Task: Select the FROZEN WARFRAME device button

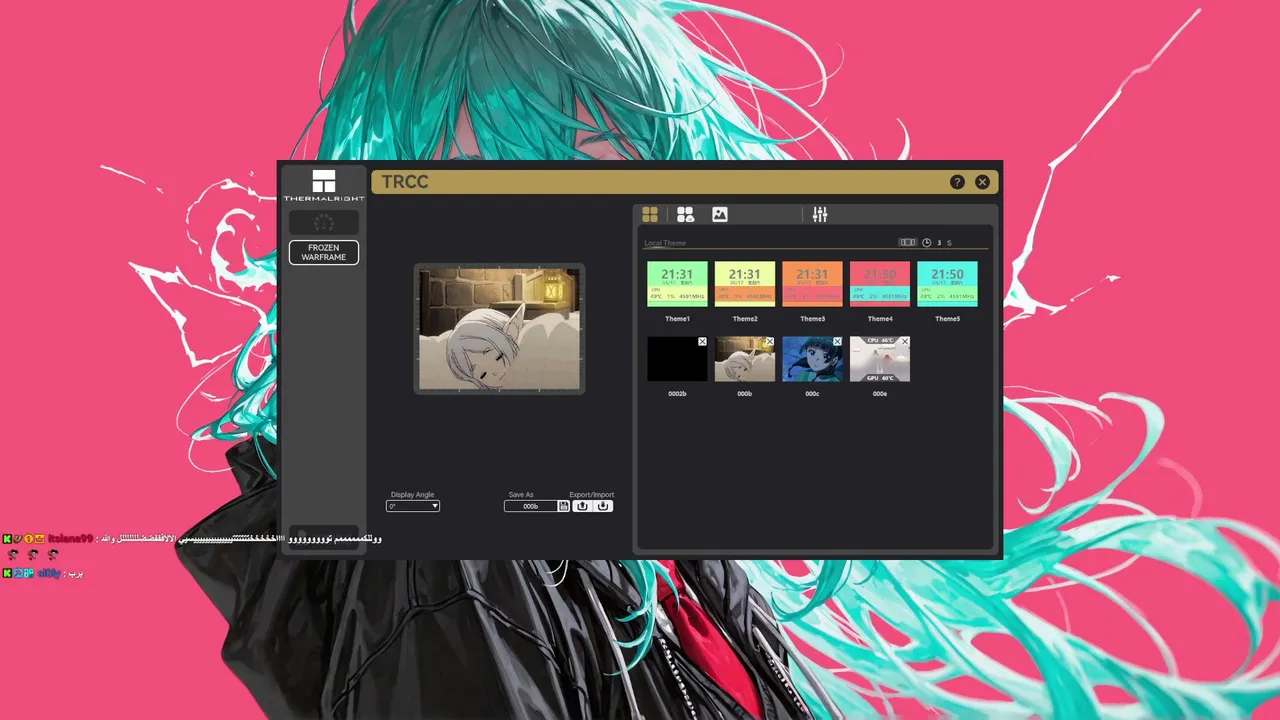Action: (324, 252)
